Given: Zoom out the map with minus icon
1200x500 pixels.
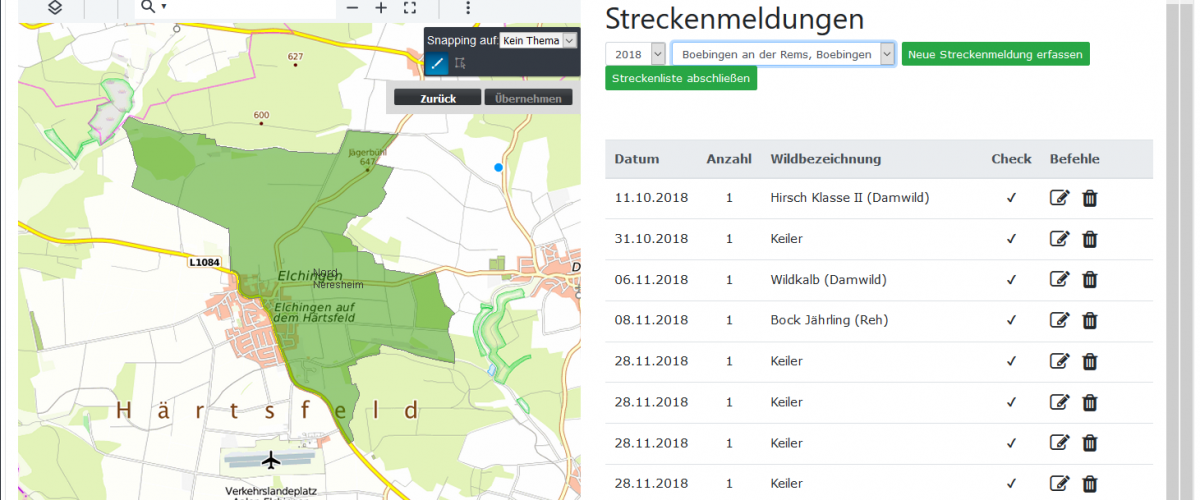Looking at the screenshot, I should (352, 7).
